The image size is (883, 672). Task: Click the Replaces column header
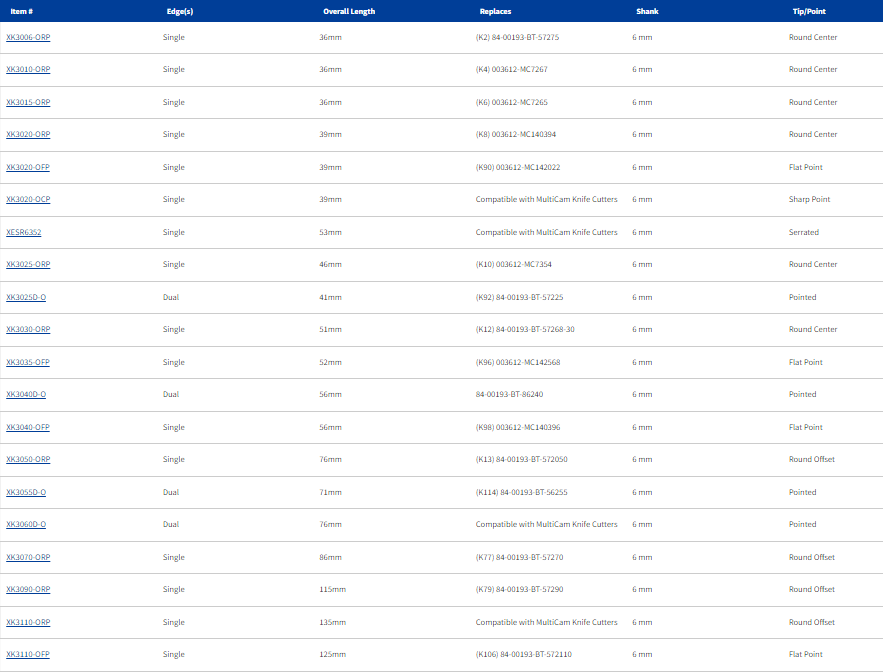496,11
